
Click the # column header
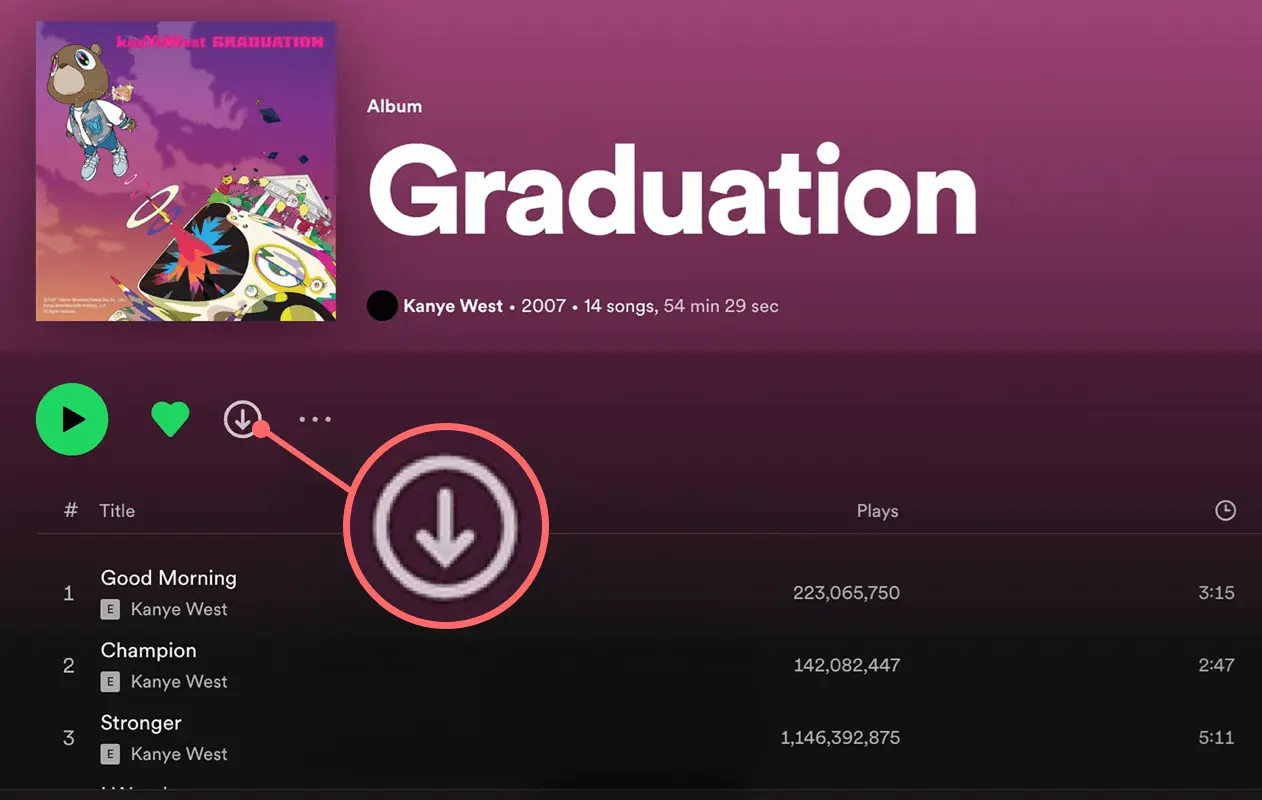(x=68, y=510)
